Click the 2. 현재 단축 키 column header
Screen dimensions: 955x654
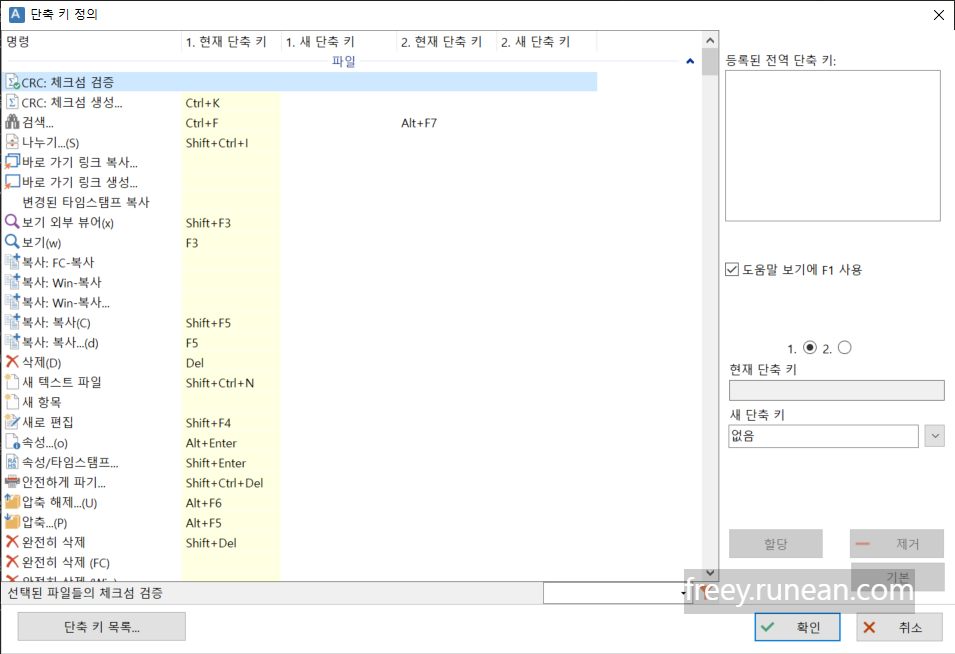click(446, 41)
